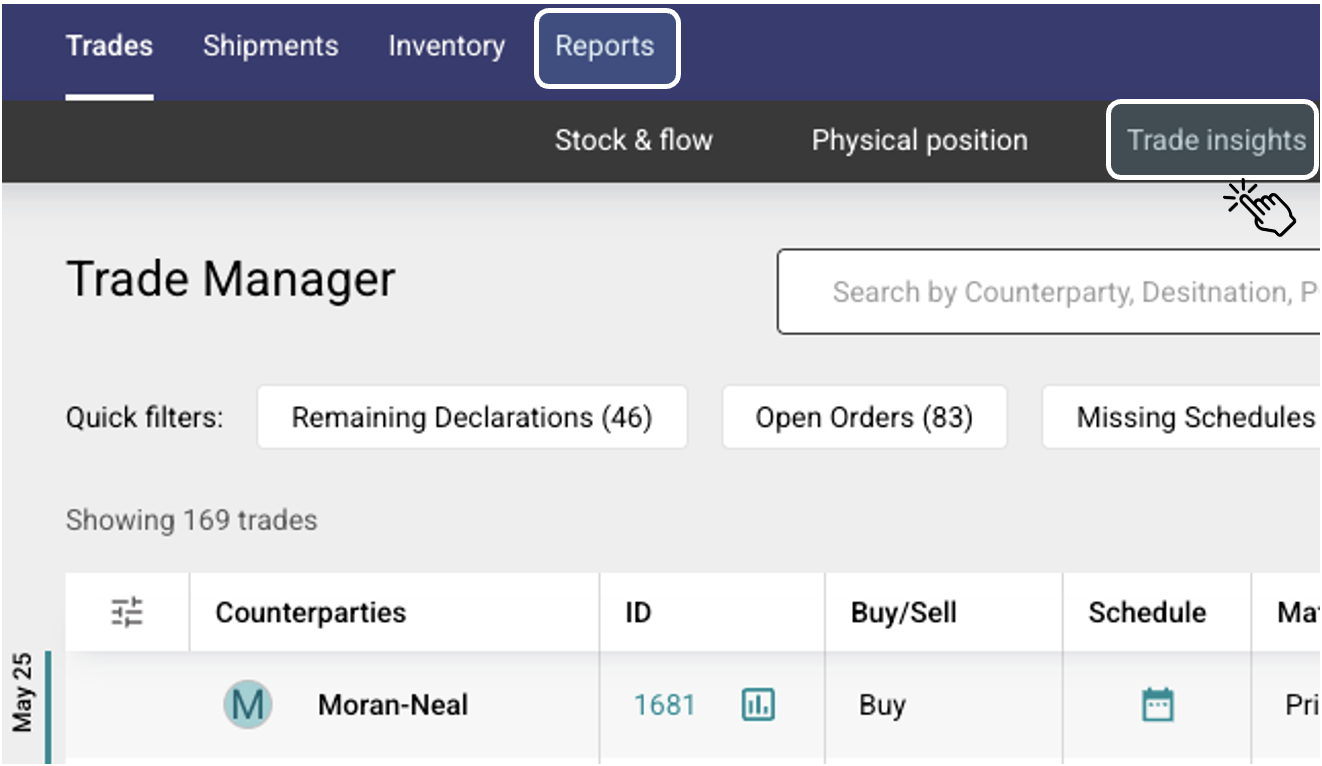The width and height of the screenshot is (1322, 766).
Task: Apply the Open Orders quick filter
Action: pos(864,417)
